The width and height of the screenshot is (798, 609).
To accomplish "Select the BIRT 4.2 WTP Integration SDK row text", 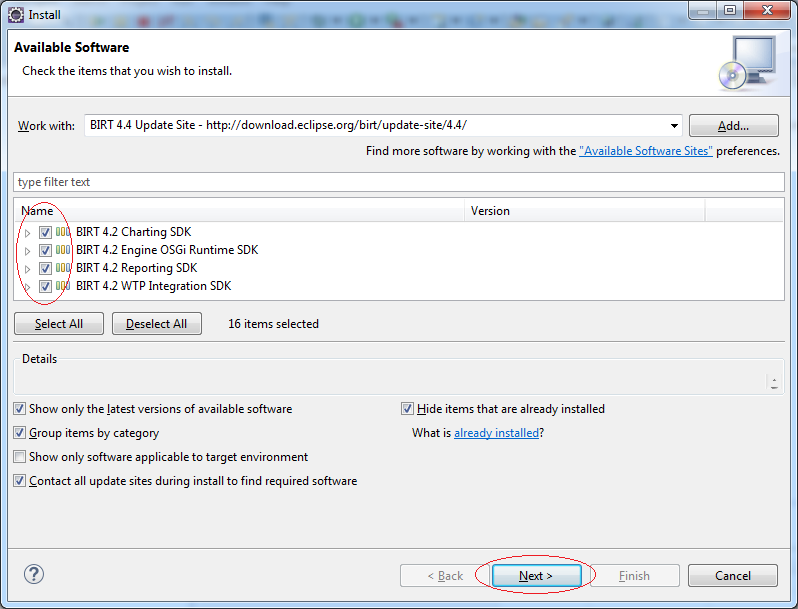I will click(x=154, y=286).
